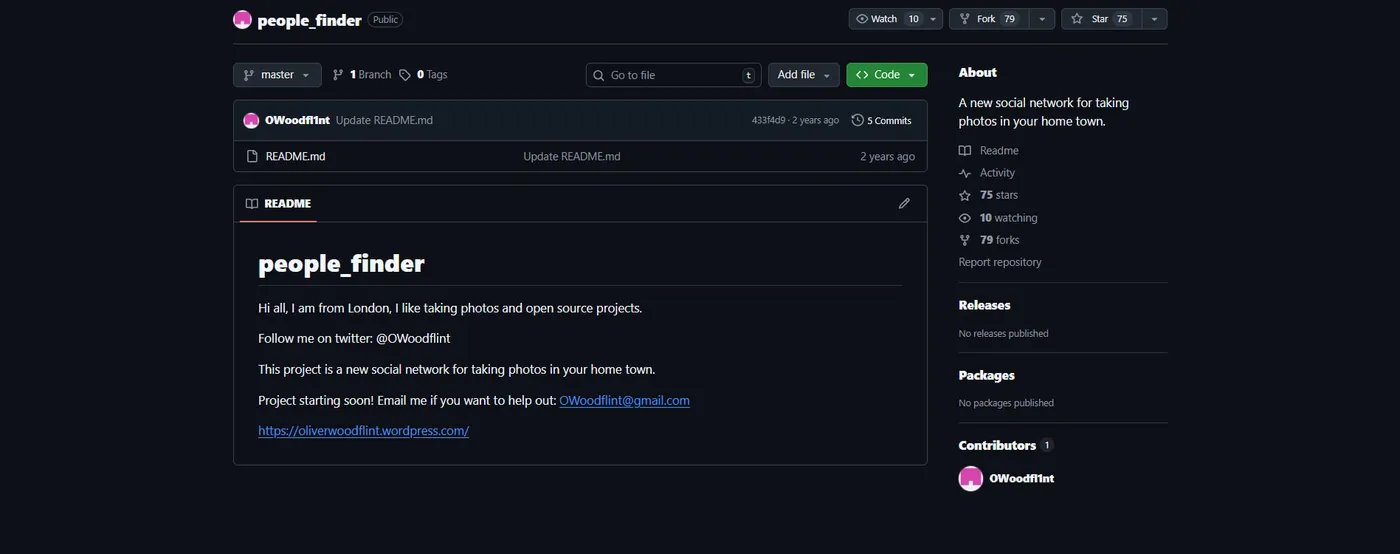Screen dimensions: 1400x554
Task: Open the latest commit message Update README.md
Action: tap(384, 120)
